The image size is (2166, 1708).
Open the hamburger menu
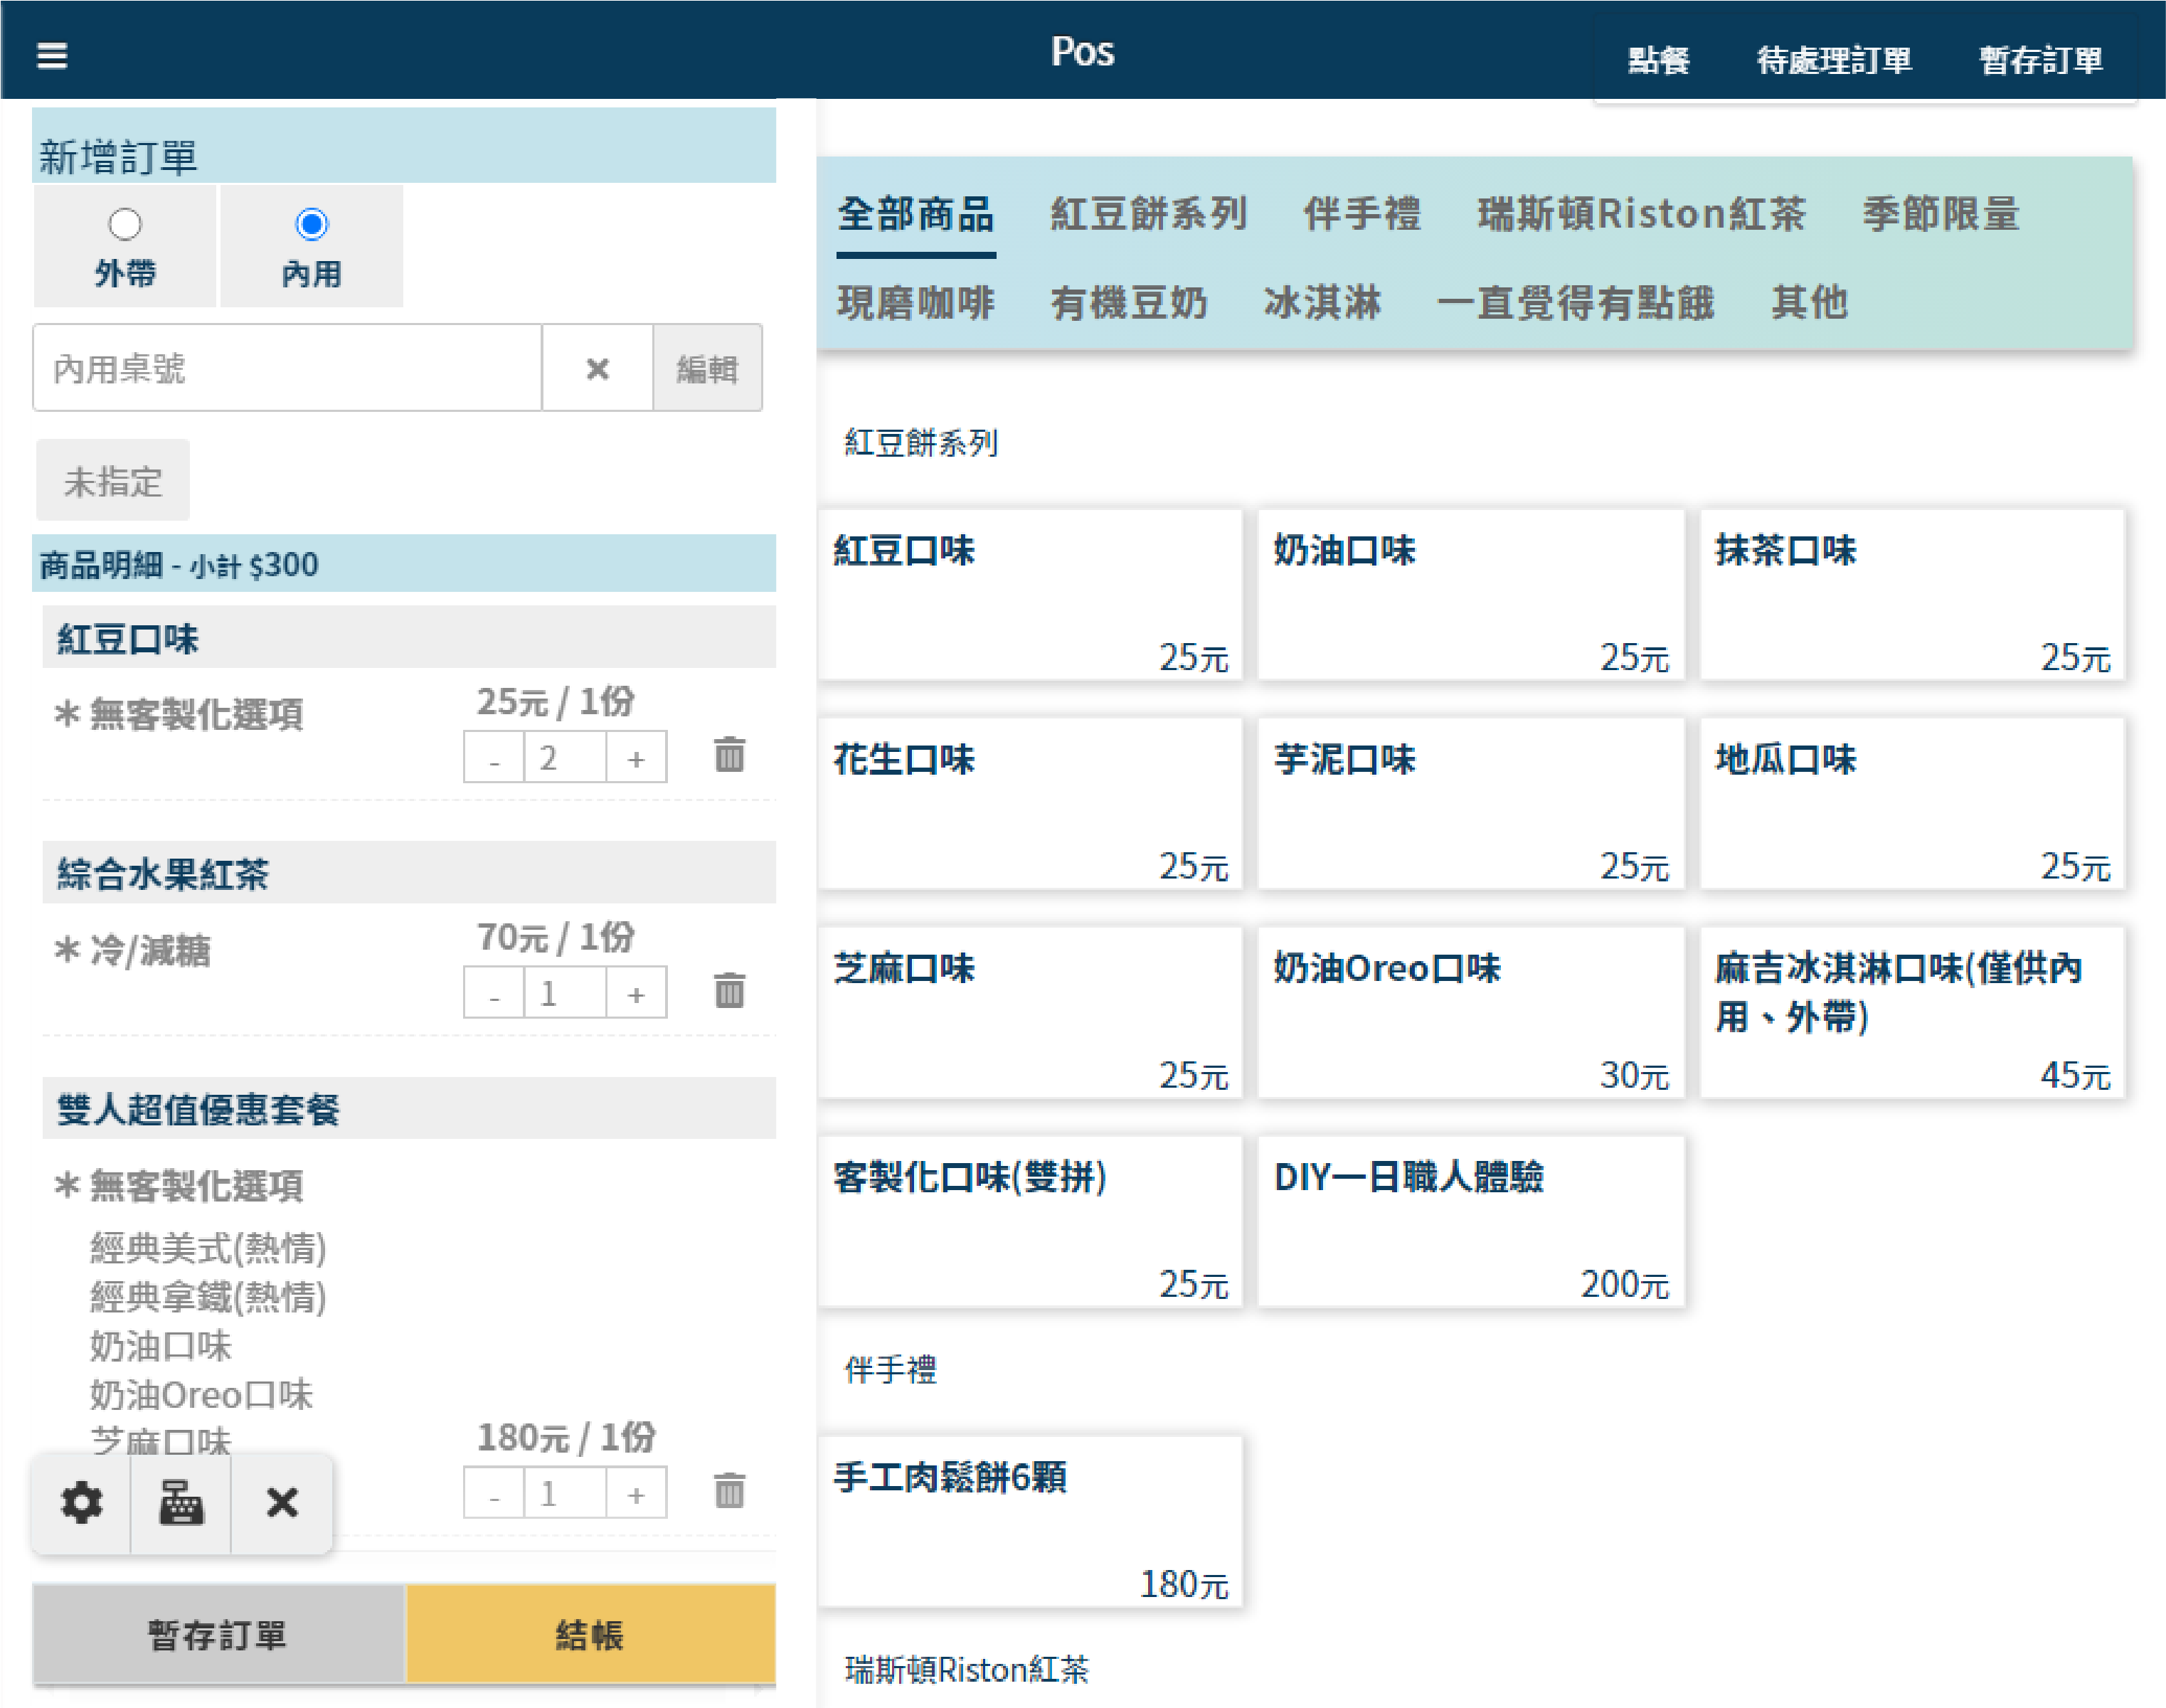52,55
